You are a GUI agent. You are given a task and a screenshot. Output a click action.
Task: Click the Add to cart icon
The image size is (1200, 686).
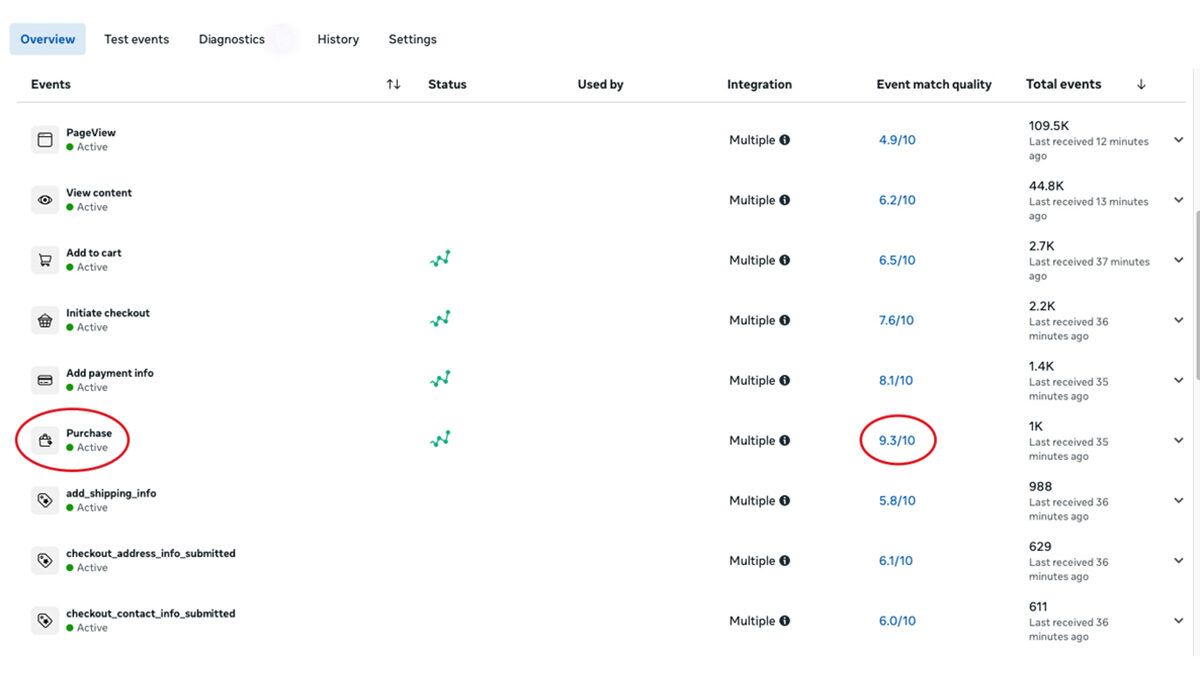[x=45, y=260]
